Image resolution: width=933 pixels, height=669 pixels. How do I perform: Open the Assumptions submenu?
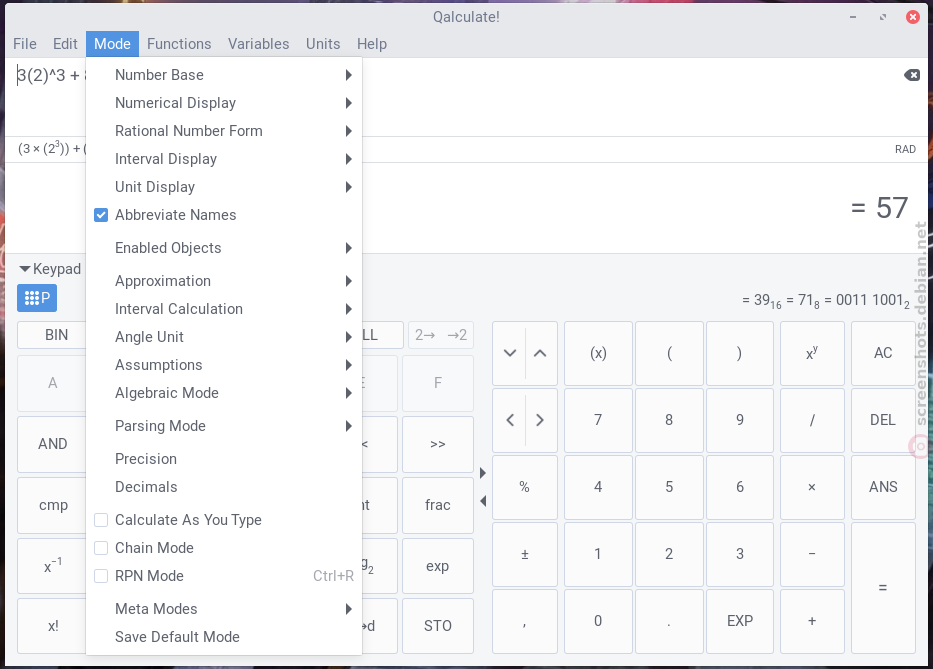[224, 365]
